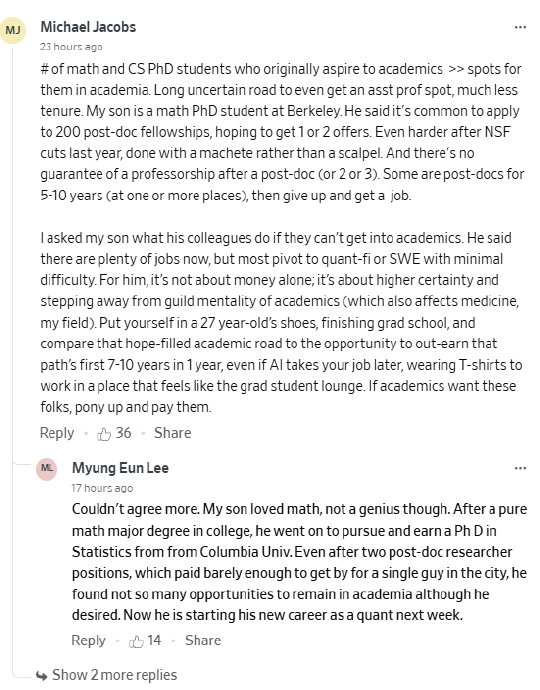The height and width of the screenshot is (690, 540).
Task: Click the reply arrow icon beside Show 2 more replies
Action: coord(42,675)
